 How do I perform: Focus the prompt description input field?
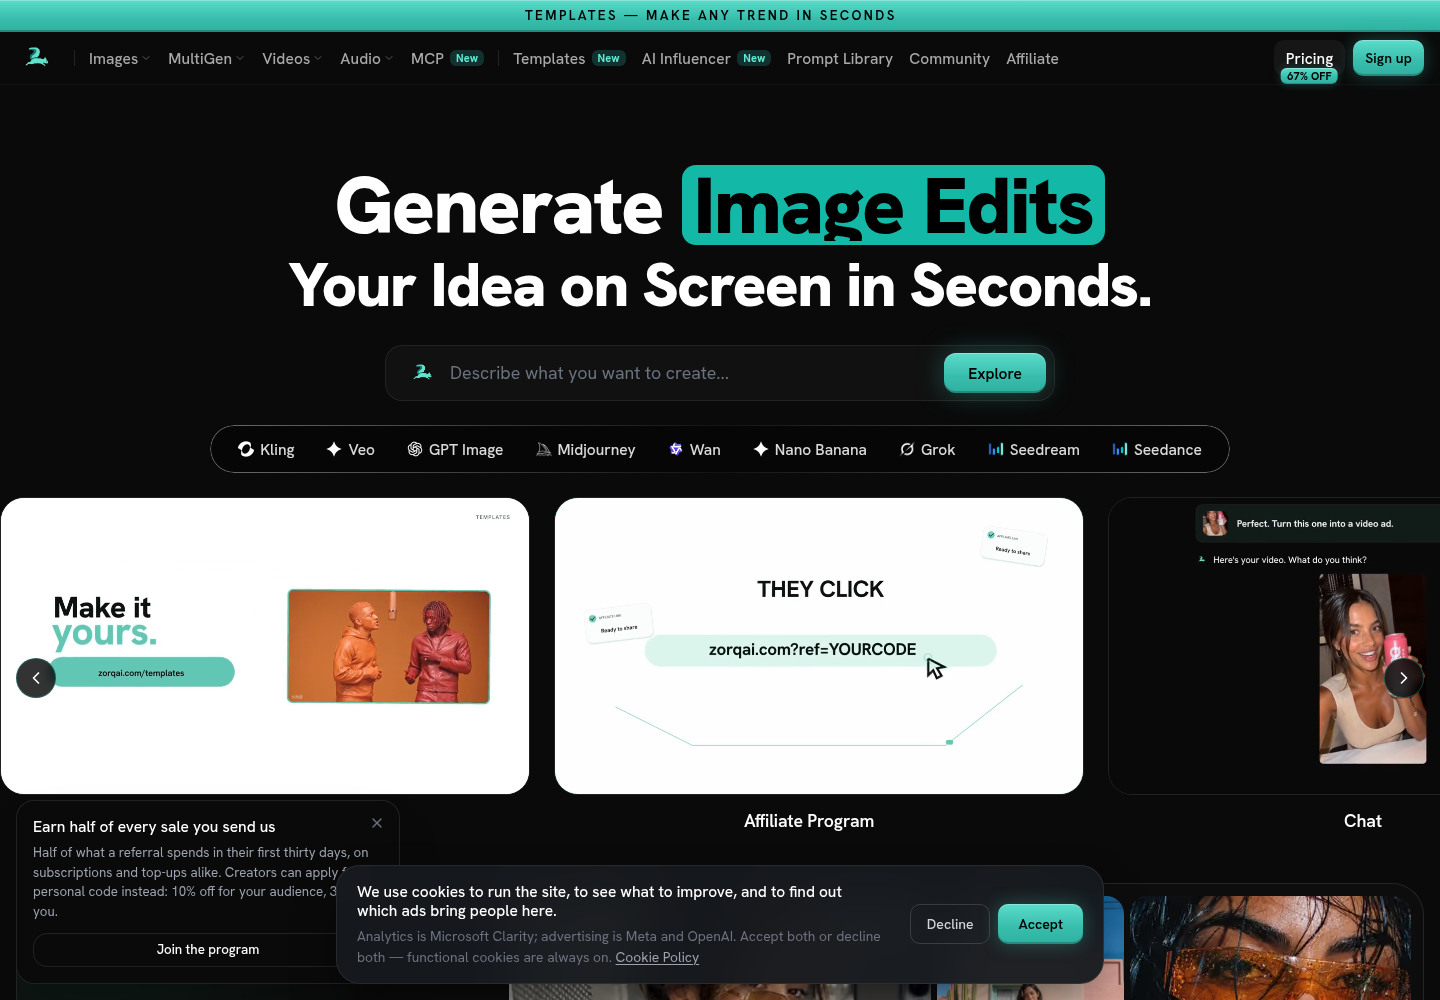click(x=690, y=373)
